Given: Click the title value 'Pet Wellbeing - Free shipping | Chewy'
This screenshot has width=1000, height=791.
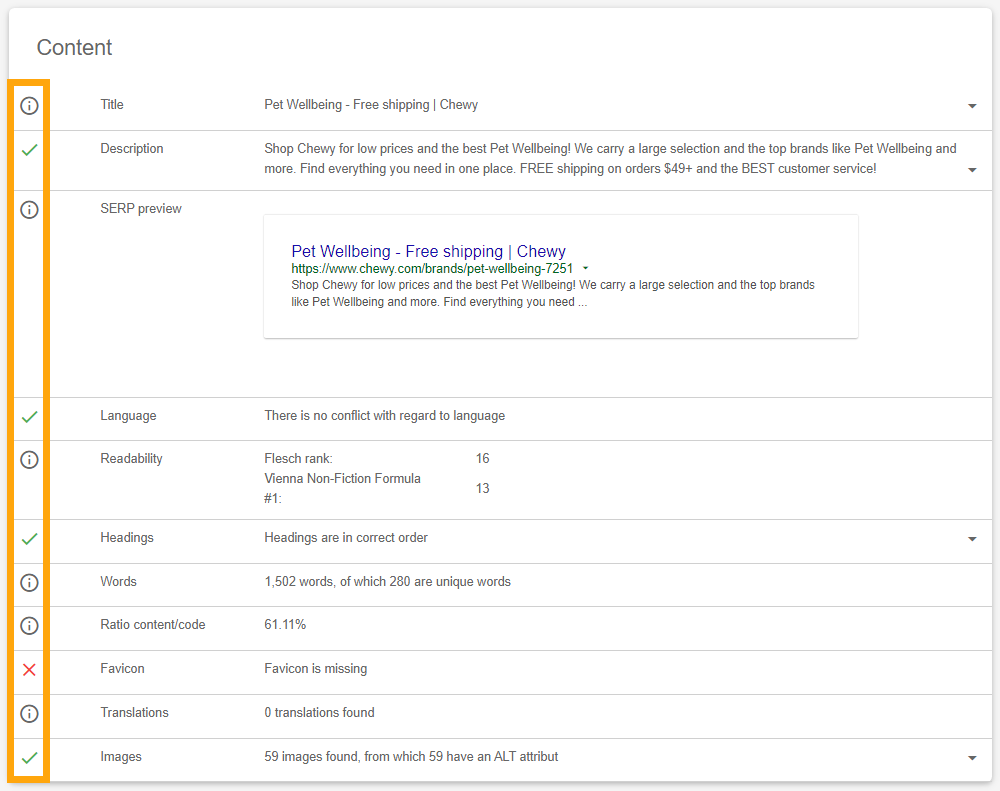Looking at the screenshot, I should point(371,105).
